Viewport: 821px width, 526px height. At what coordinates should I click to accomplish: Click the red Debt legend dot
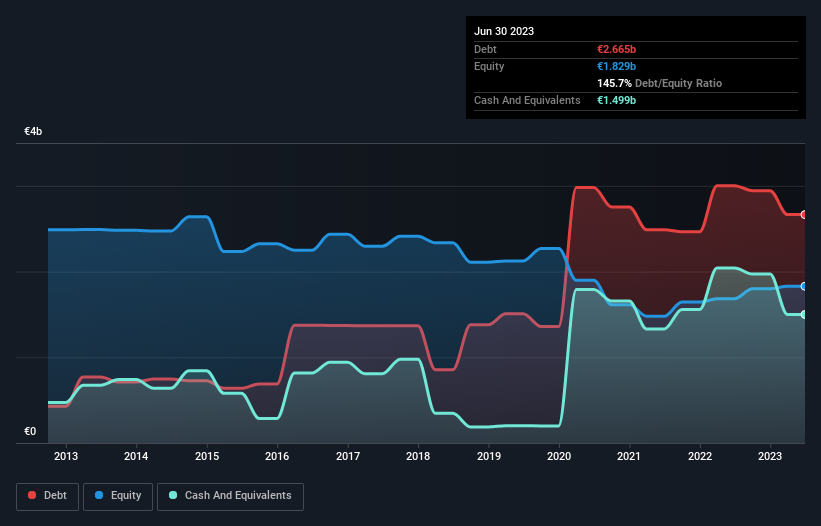pos(32,495)
